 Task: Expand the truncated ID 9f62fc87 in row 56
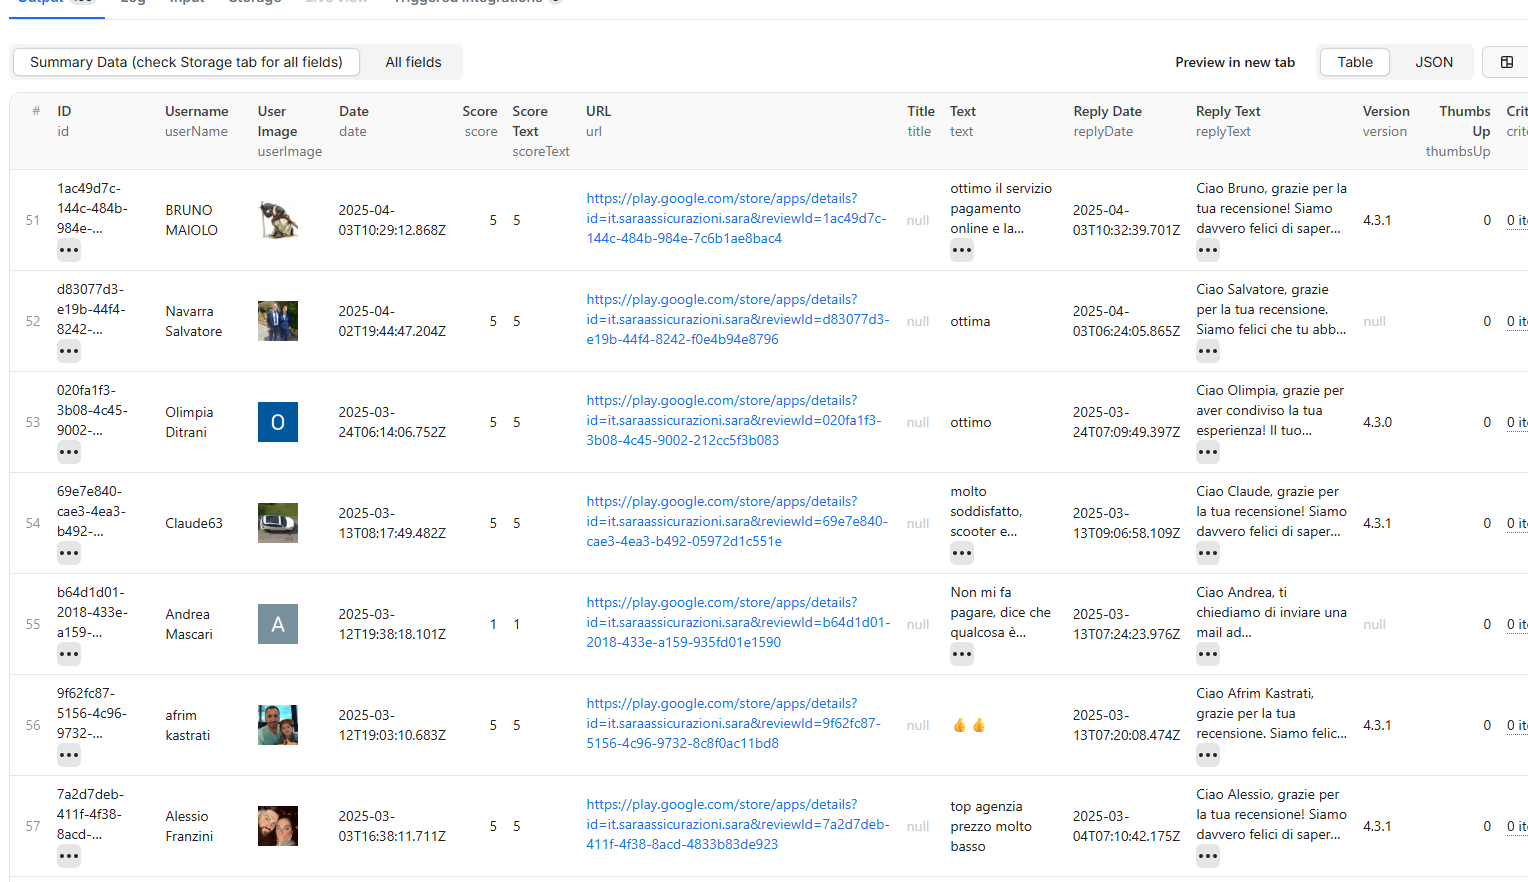69,755
